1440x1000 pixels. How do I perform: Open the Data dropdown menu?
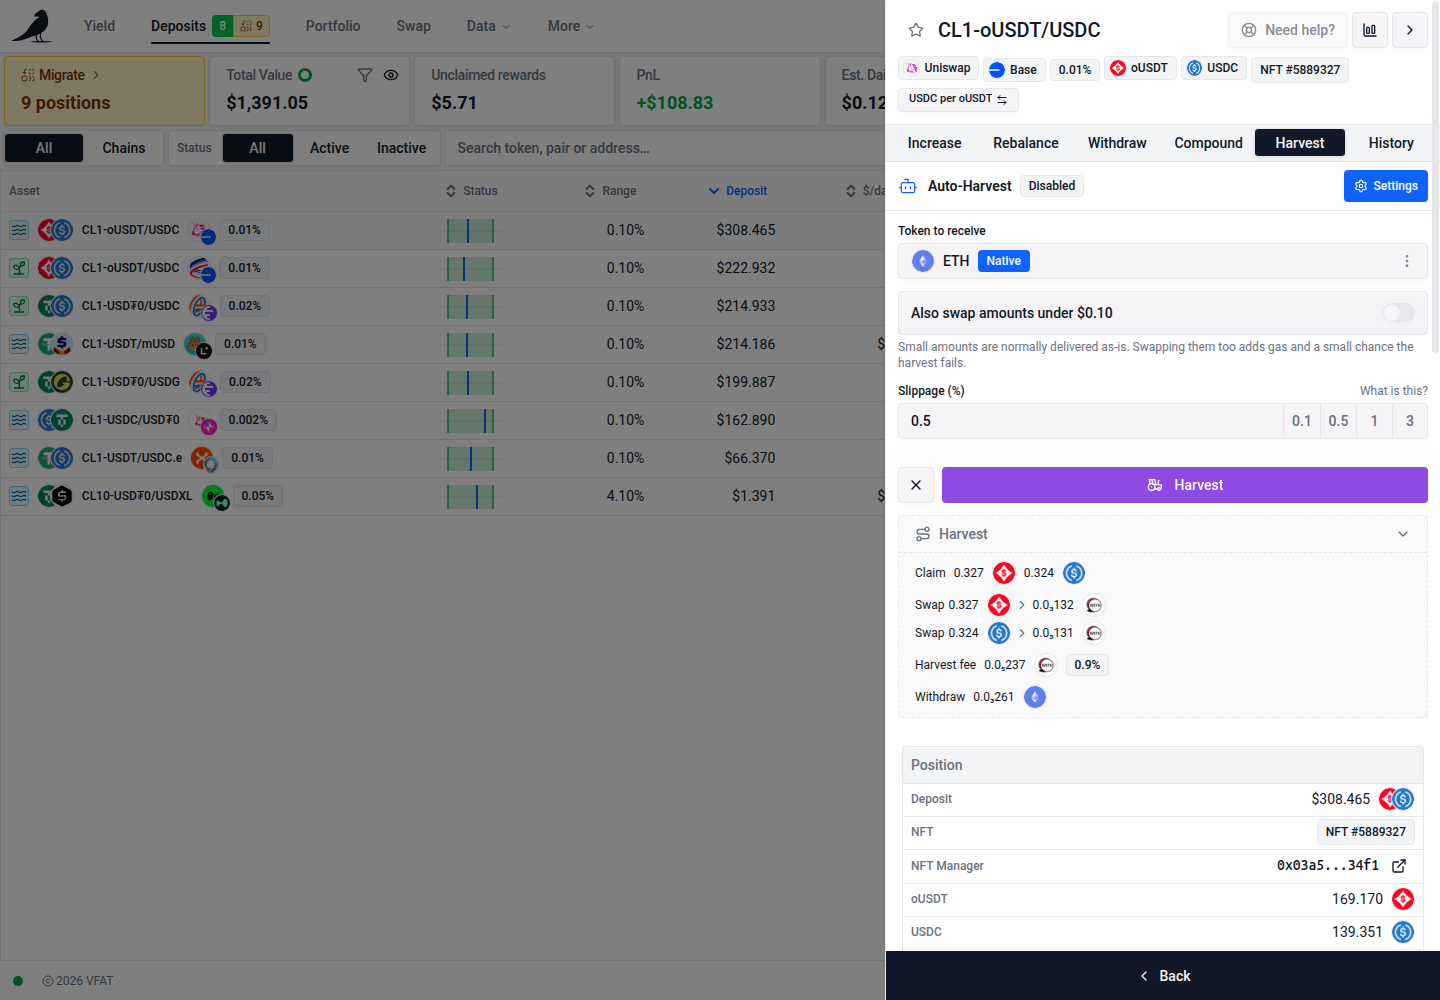coord(488,26)
